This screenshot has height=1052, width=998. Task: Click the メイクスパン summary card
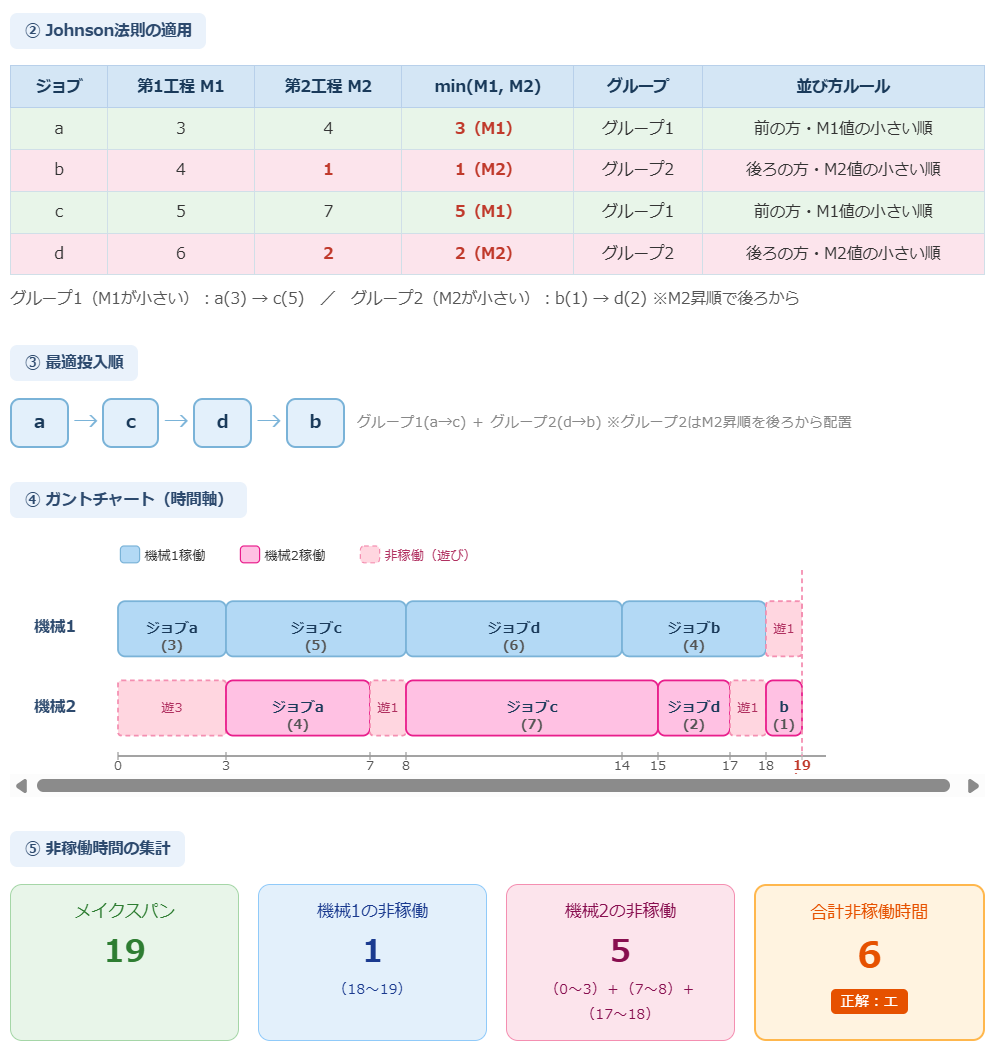125,962
